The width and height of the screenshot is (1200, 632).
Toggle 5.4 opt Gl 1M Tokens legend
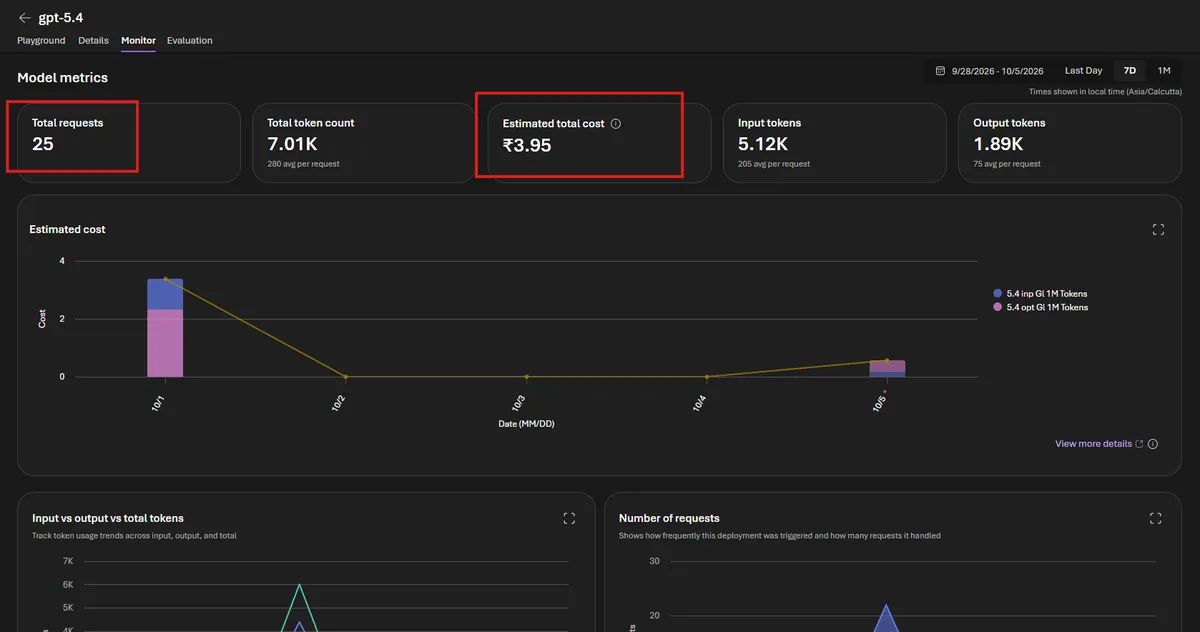click(x=1040, y=307)
